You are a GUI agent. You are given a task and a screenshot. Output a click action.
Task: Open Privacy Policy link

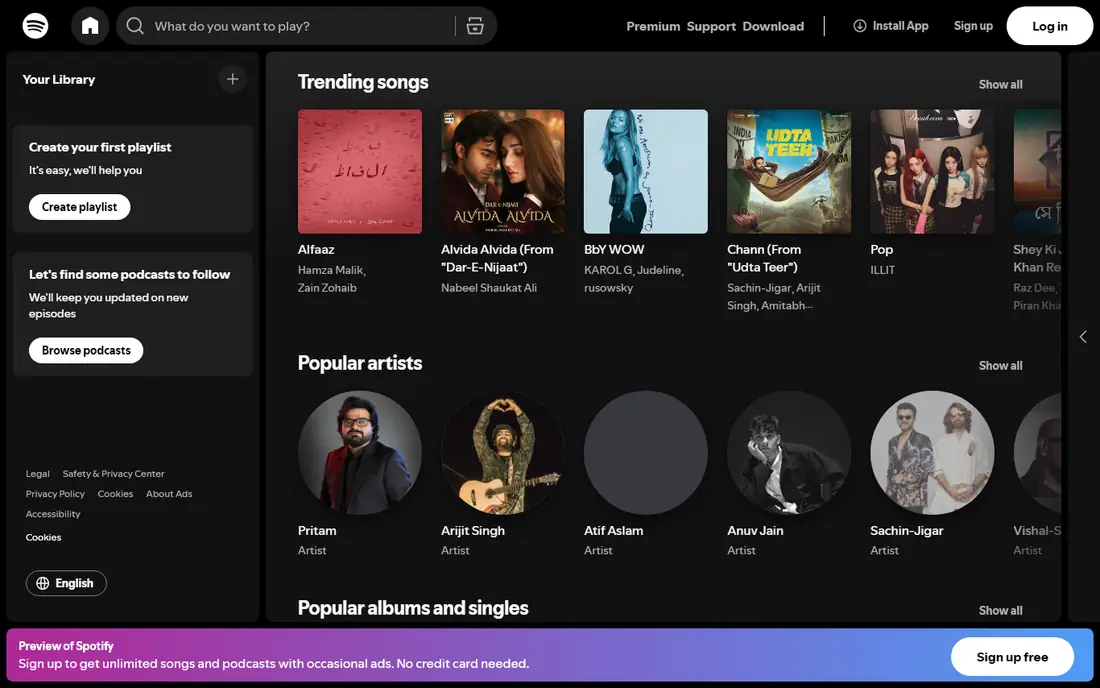click(x=55, y=494)
